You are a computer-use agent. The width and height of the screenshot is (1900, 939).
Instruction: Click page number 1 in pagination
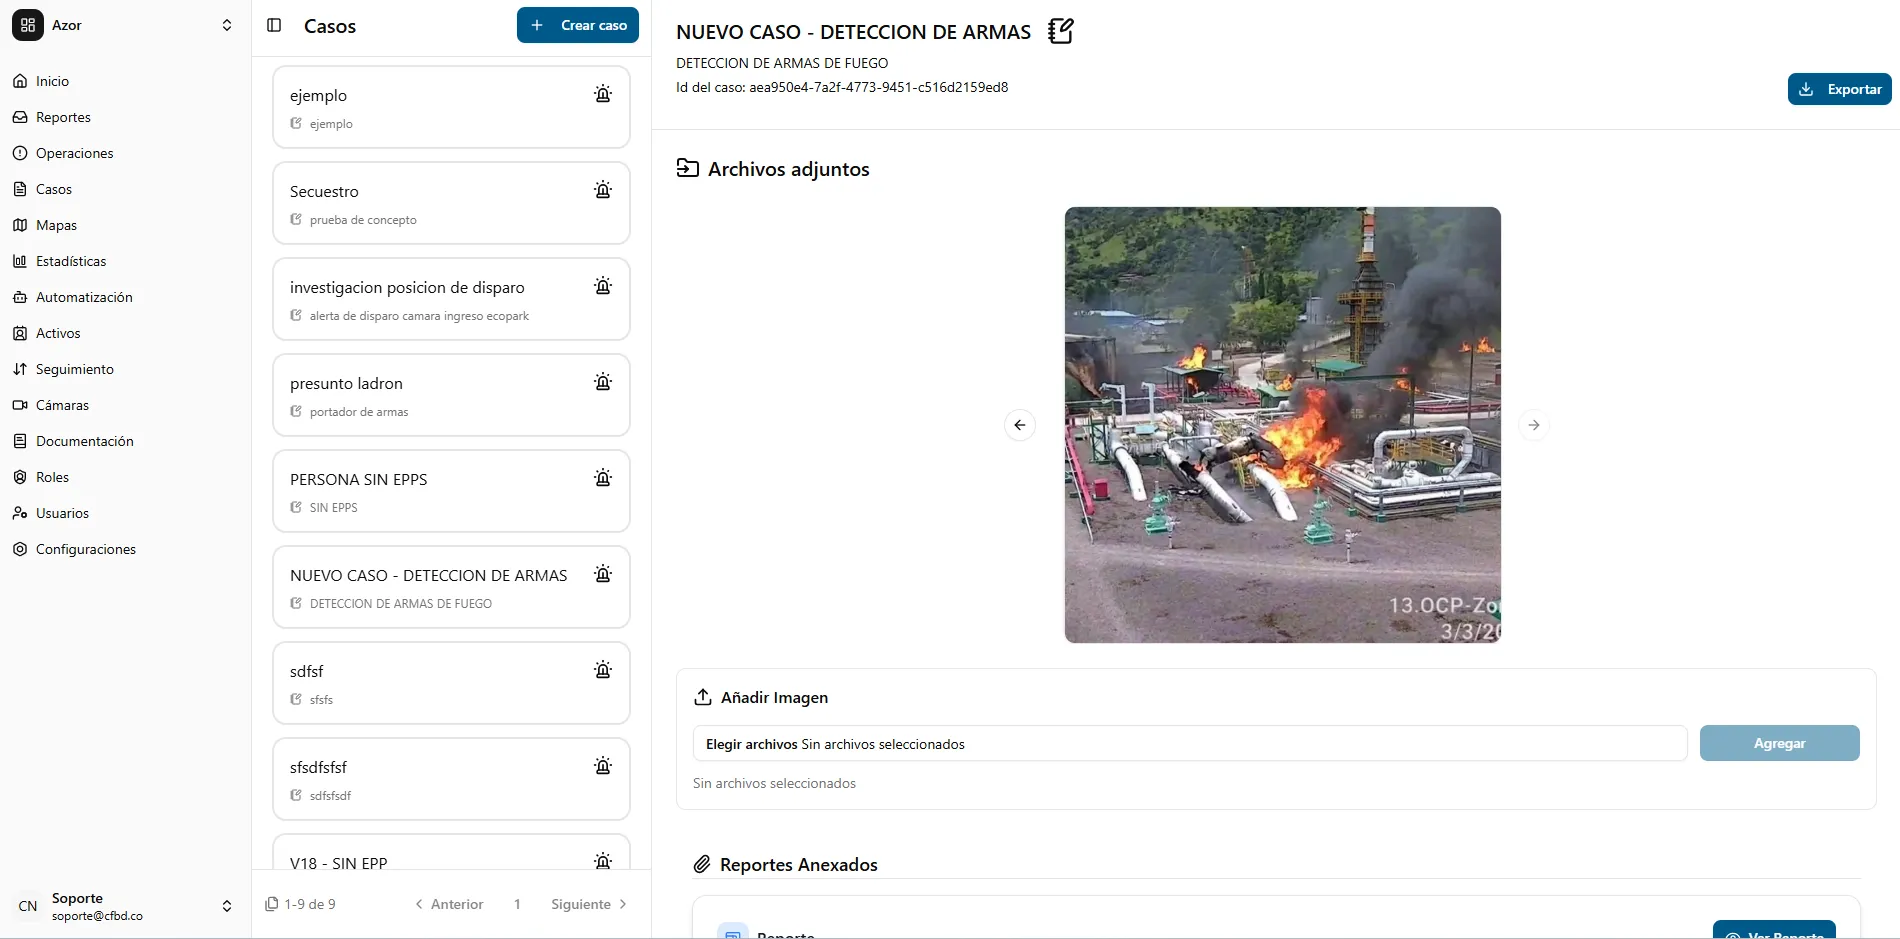click(x=517, y=904)
